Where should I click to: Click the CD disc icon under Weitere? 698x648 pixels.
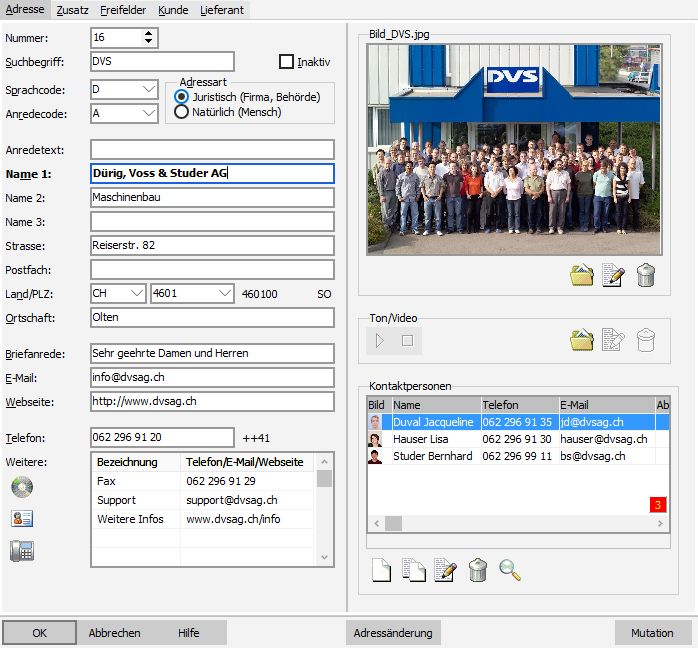click(21, 487)
